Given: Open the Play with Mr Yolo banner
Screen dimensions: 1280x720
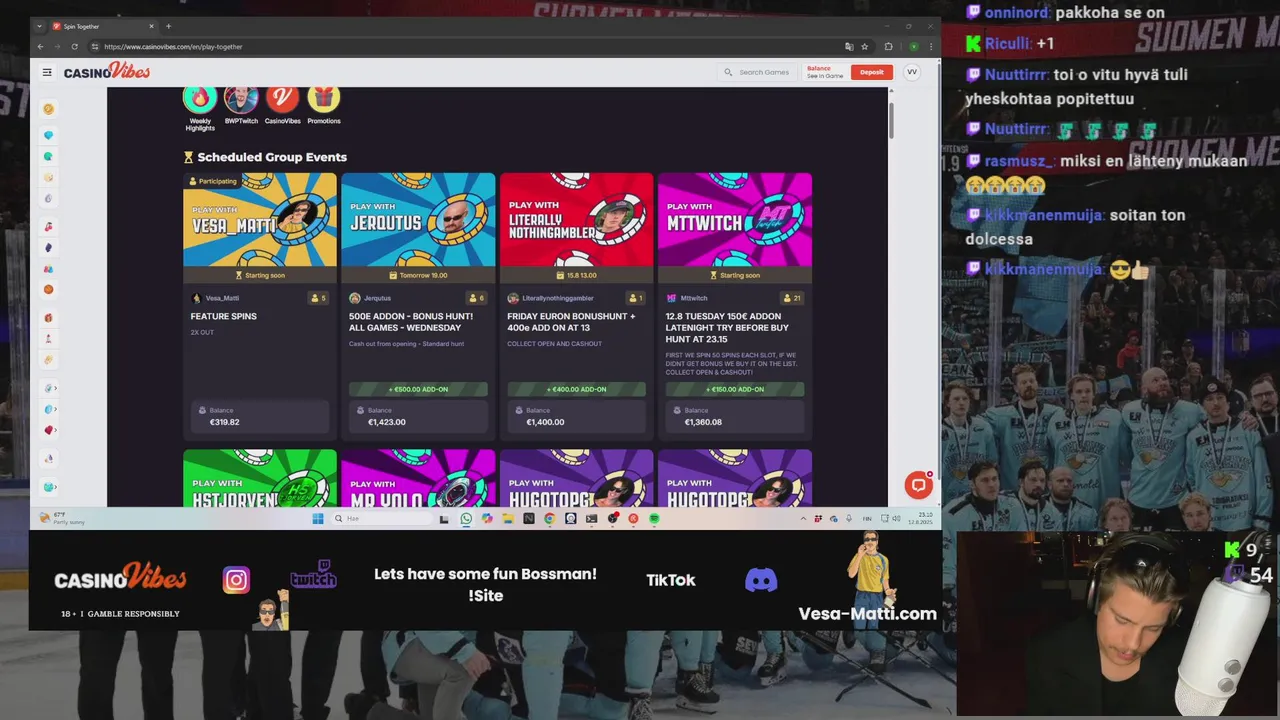Looking at the screenshot, I should 418,478.
